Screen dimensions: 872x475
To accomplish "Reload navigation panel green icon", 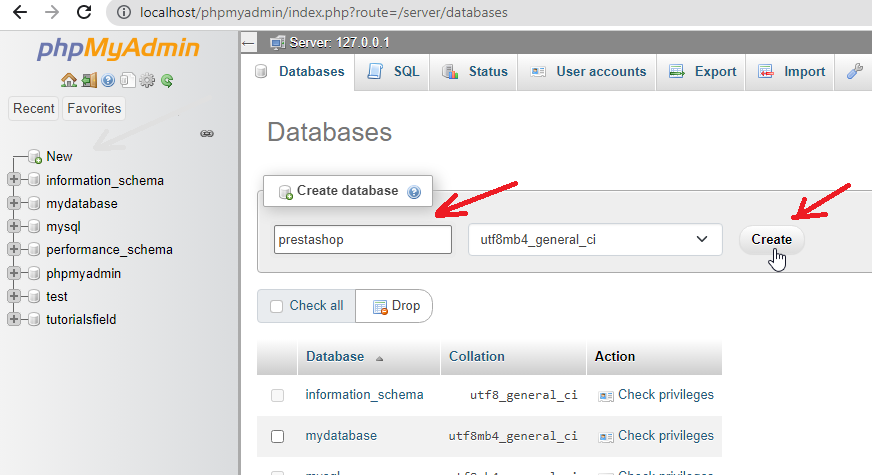I will [x=167, y=81].
